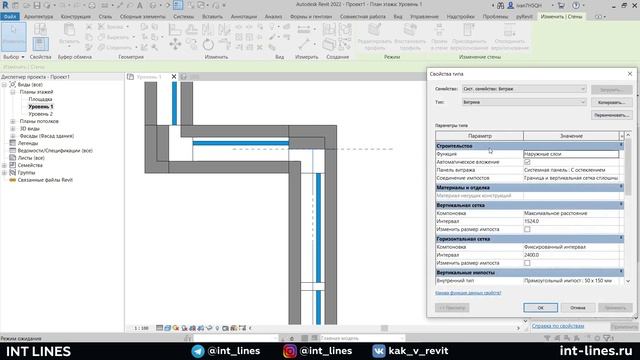Collapse the Вертикальная сетка parameter group

[621, 204]
